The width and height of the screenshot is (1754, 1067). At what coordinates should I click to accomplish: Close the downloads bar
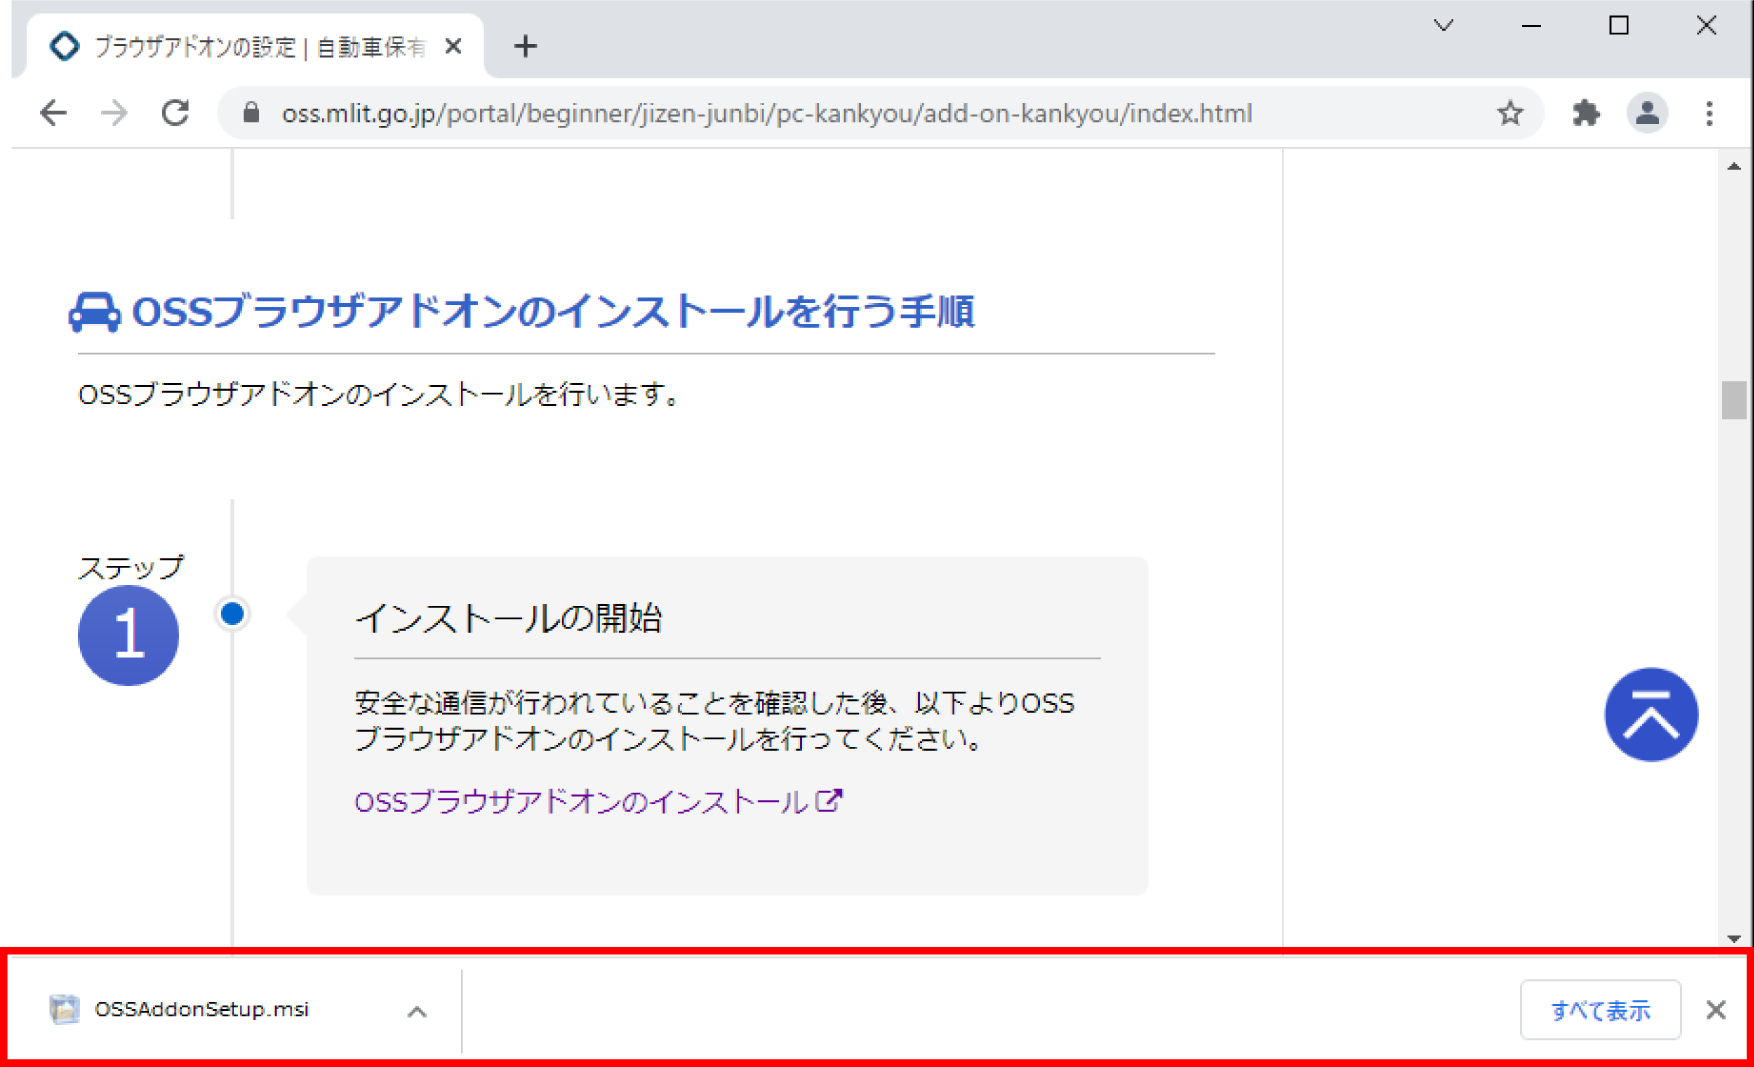pyautogui.click(x=1716, y=1010)
